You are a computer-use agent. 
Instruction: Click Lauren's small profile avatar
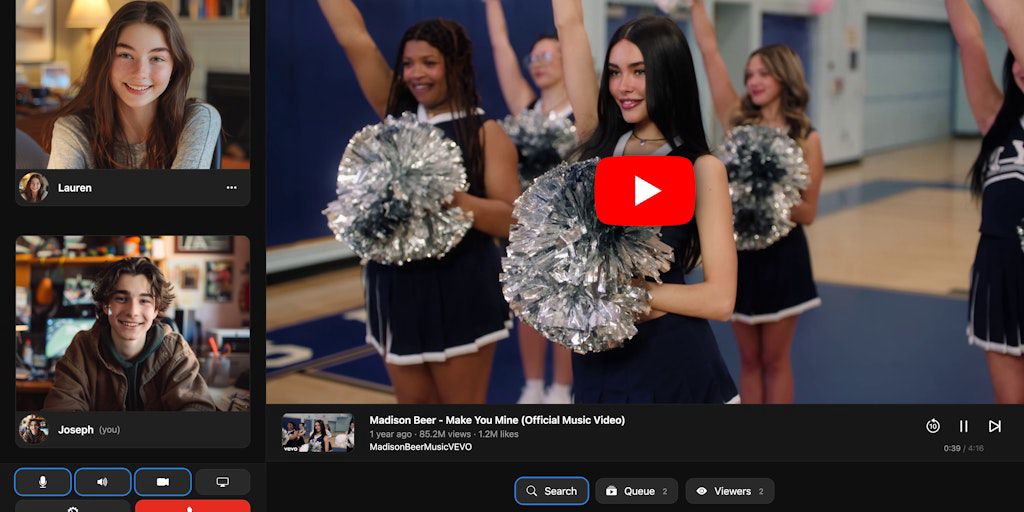[33, 188]
